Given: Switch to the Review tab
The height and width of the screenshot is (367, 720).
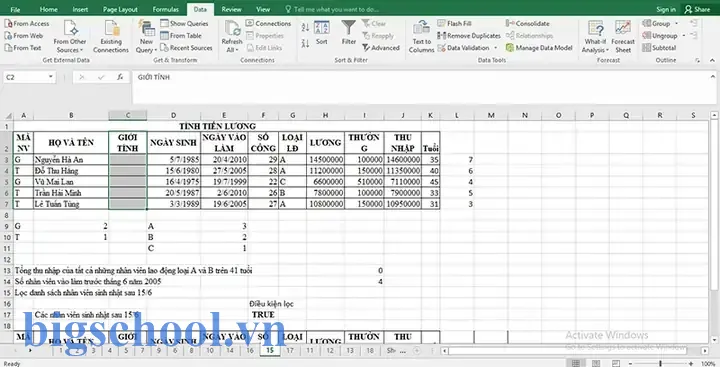Looking at the screenshot, I should point(231,9).
